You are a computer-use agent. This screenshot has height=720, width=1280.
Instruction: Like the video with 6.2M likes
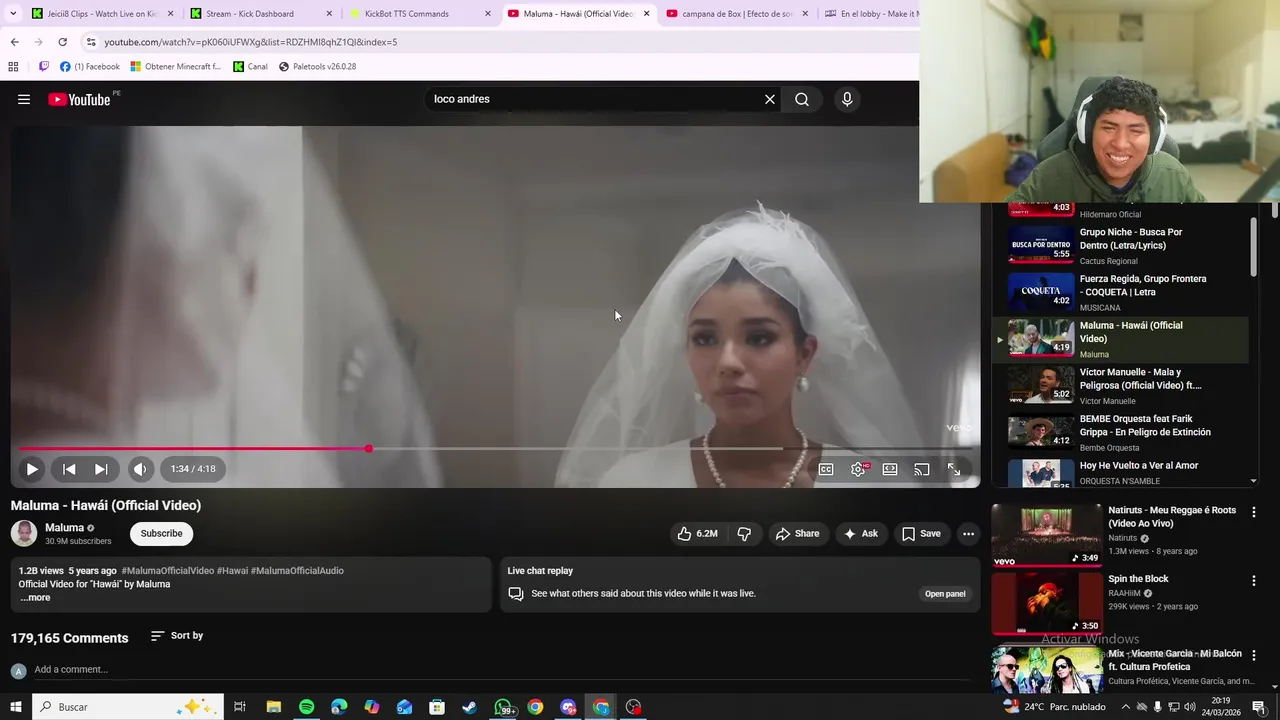click(x=697, y=534)
